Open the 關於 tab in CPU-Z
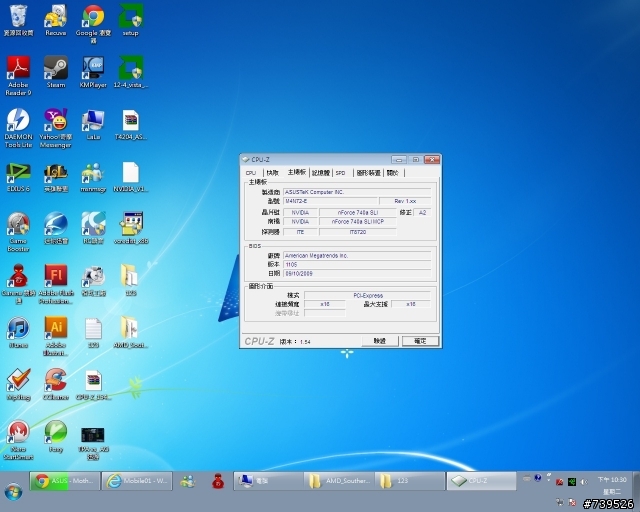This screenshot has width=640, height=512. 392,173
